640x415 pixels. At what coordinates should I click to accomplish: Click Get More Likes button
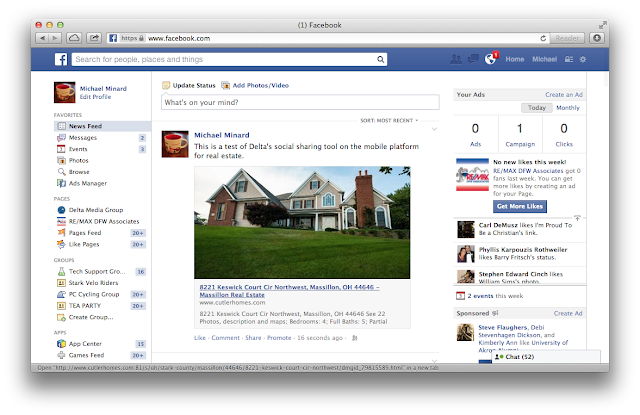click(520, 206)
